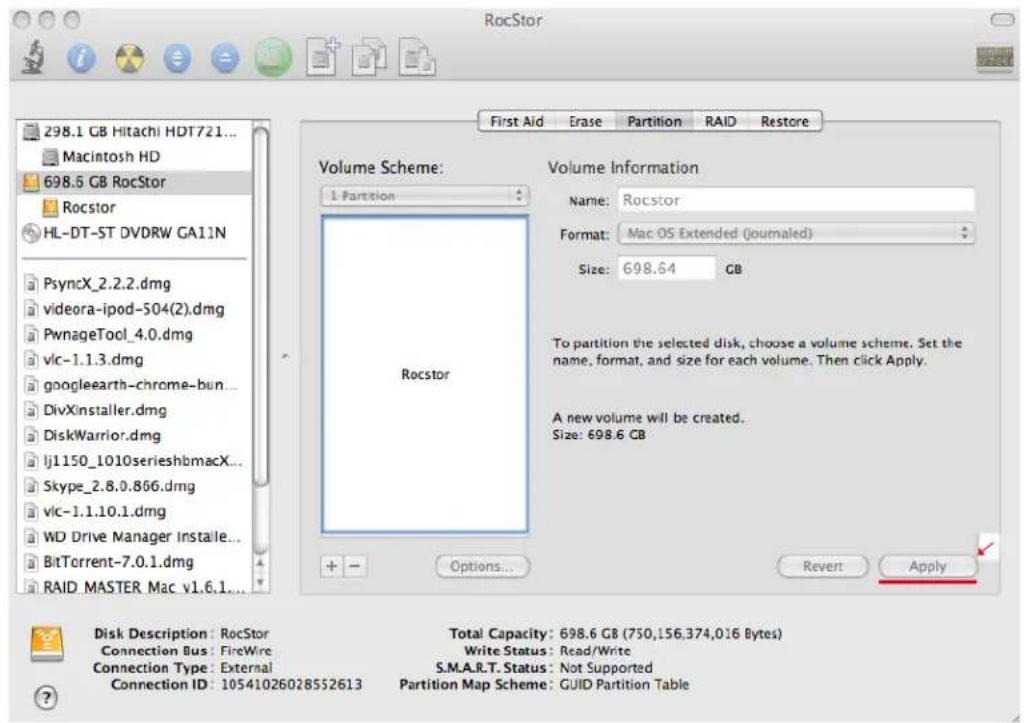
Task: Click the help question mark button
Action: click(x=46, y=698)
